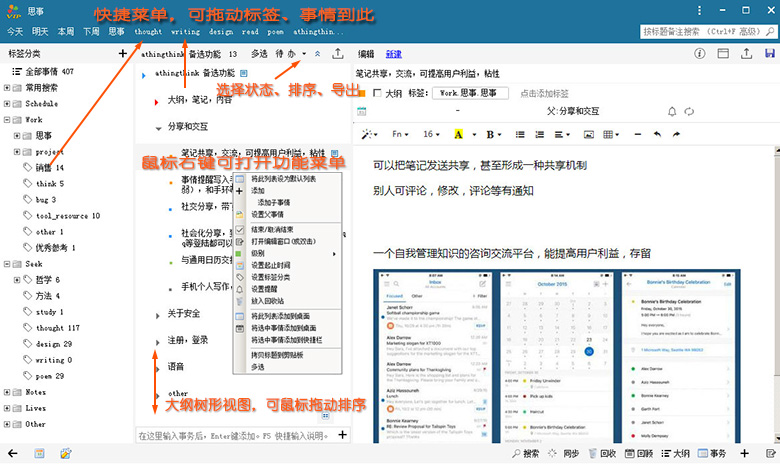
Task: Collapse the 分享和交互 outline item
Action: 158,128
